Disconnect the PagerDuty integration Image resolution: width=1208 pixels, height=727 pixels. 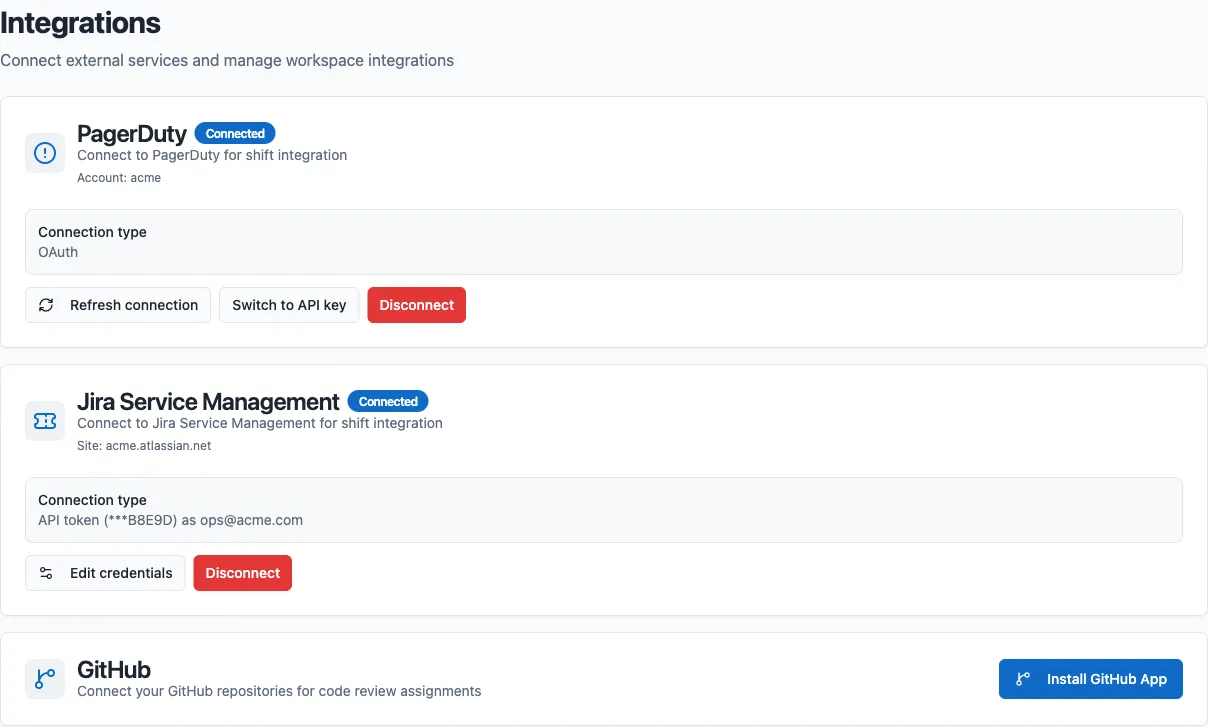point(417,305)
